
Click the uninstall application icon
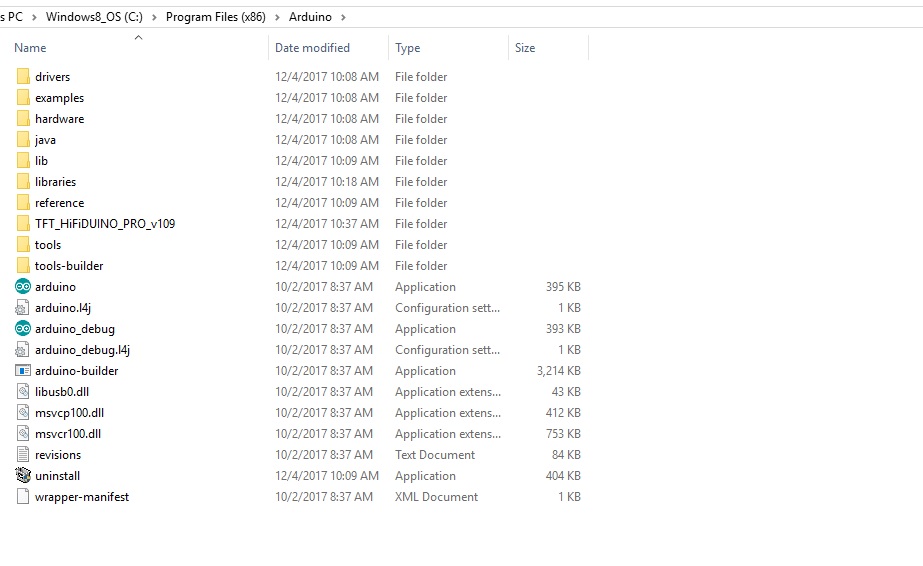(23, 475)
